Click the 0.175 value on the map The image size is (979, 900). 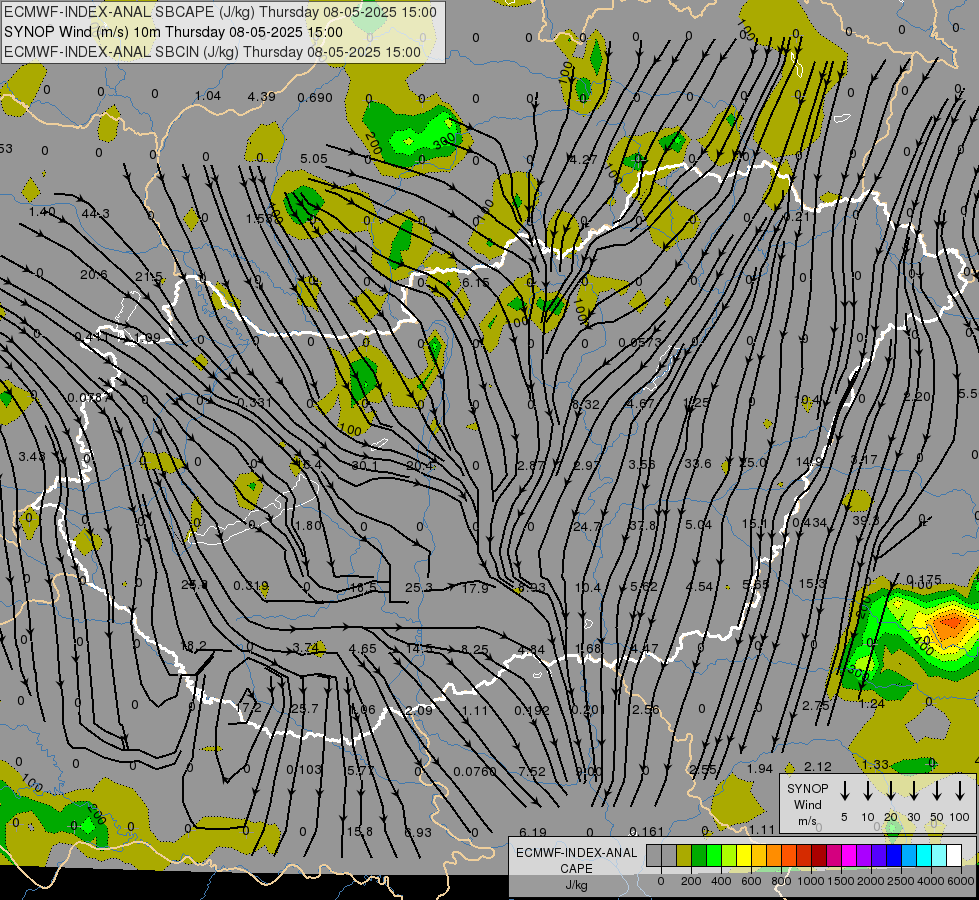[923, 579]
